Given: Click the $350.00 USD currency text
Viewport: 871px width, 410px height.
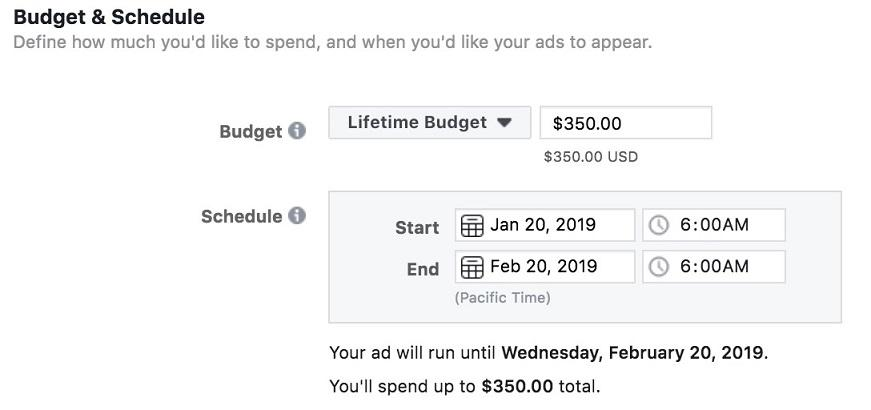Looking at the screenshot, I should [x=590, y=157].
